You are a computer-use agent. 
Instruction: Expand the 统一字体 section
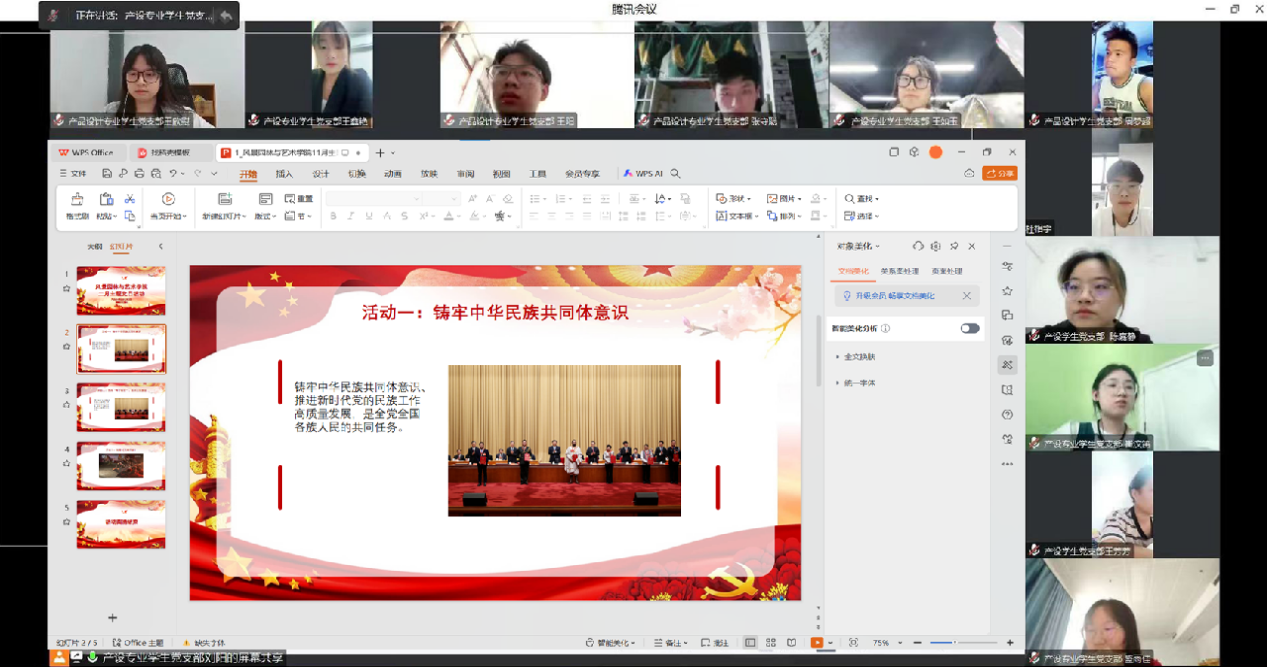point(858,383)
